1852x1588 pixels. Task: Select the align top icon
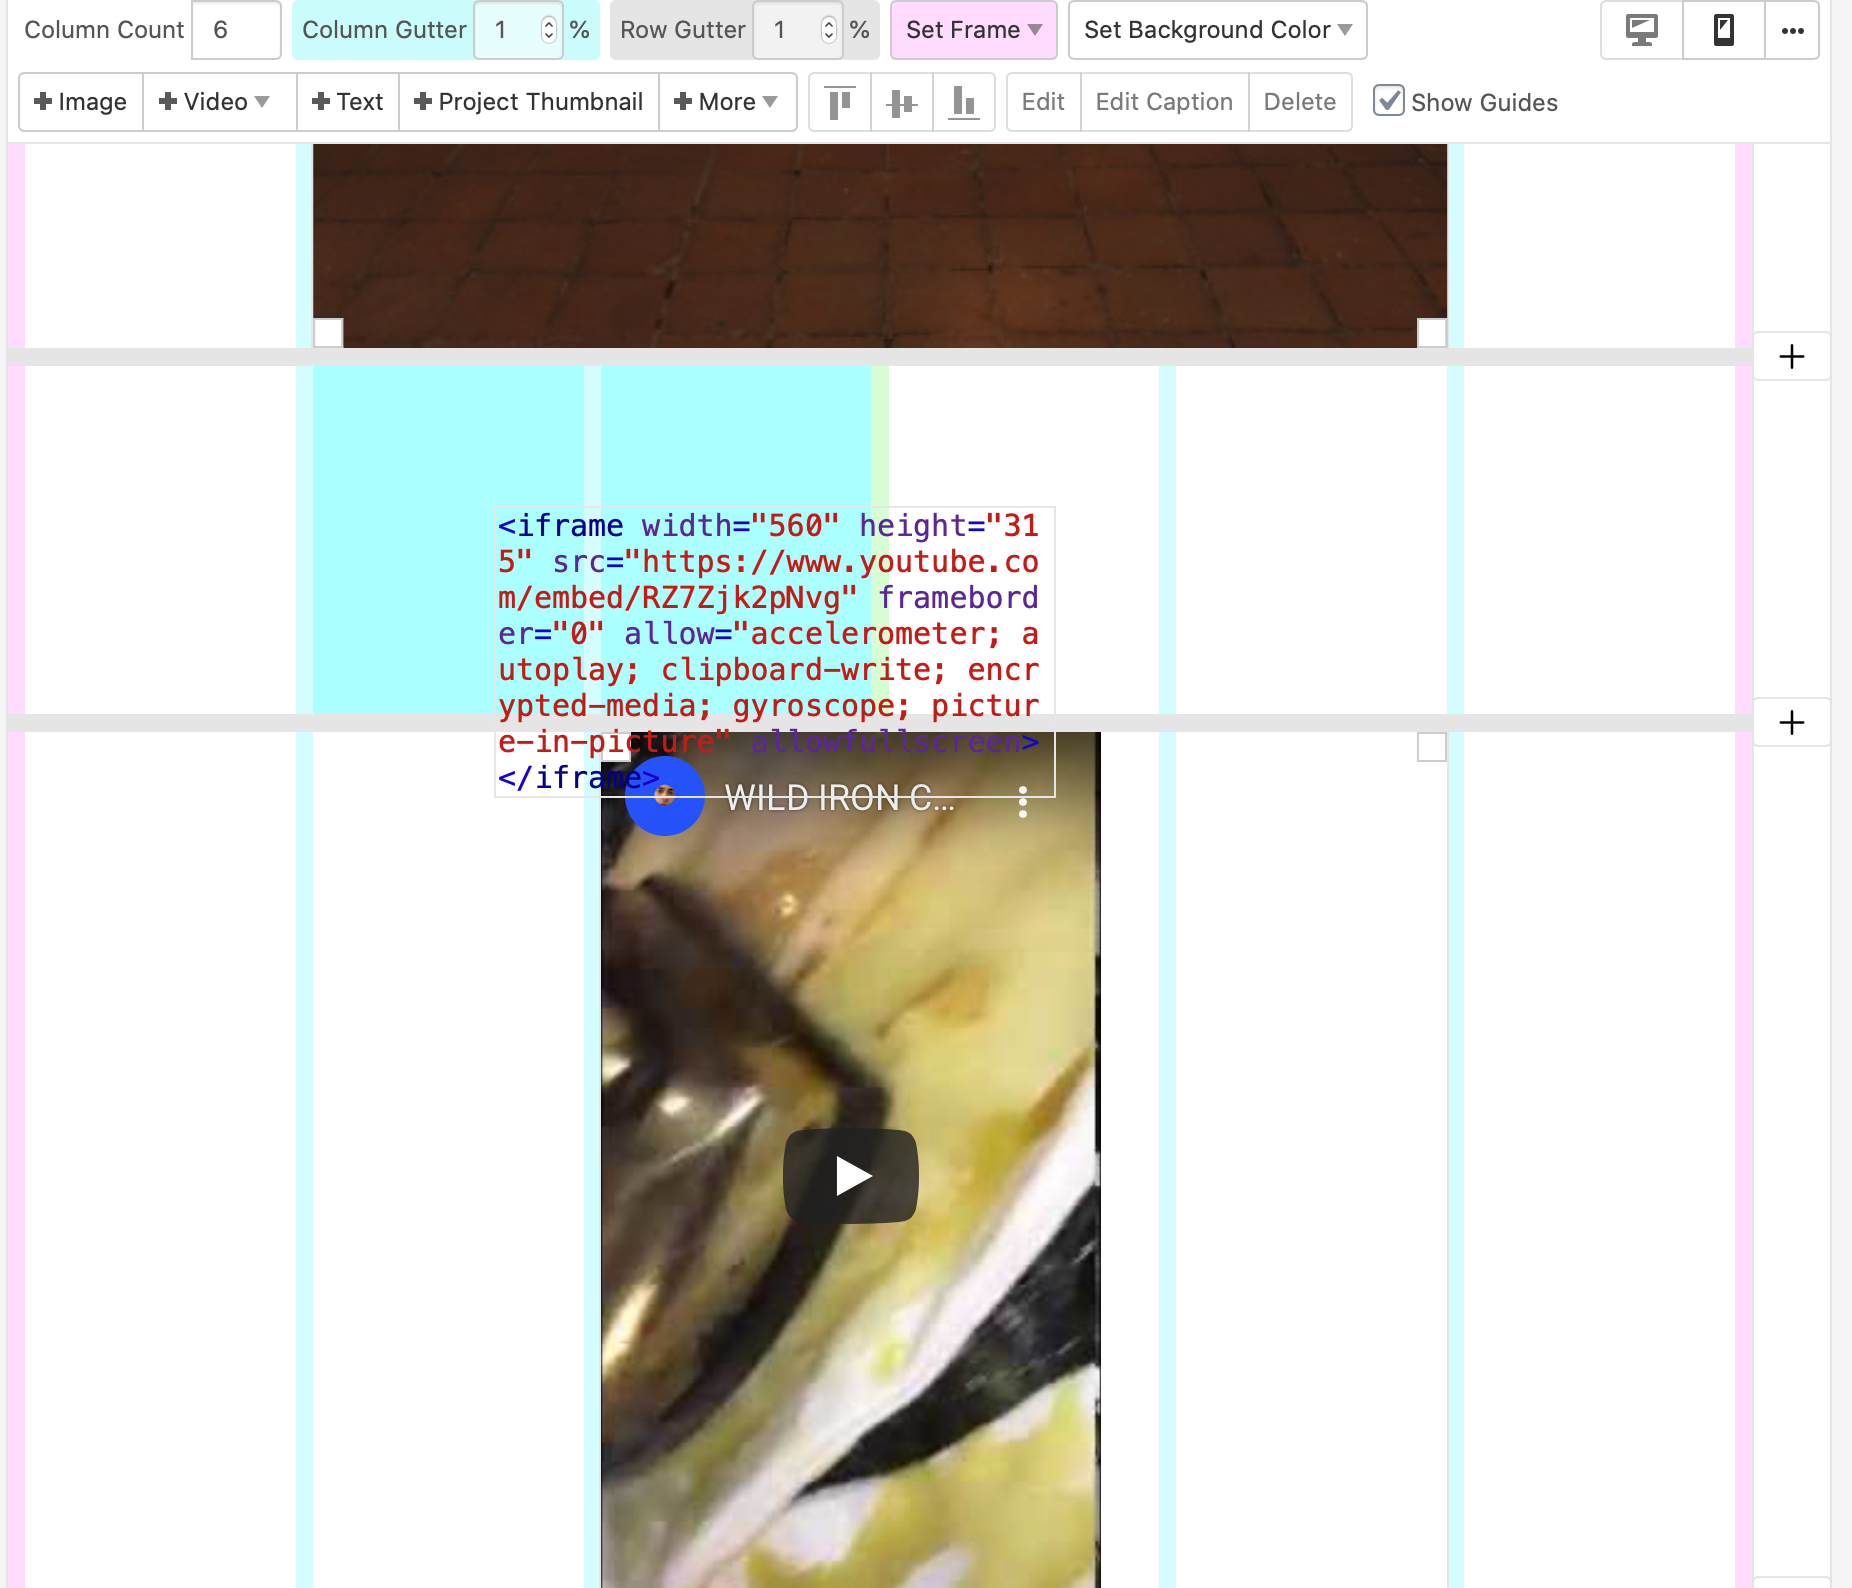click(839, 101)
